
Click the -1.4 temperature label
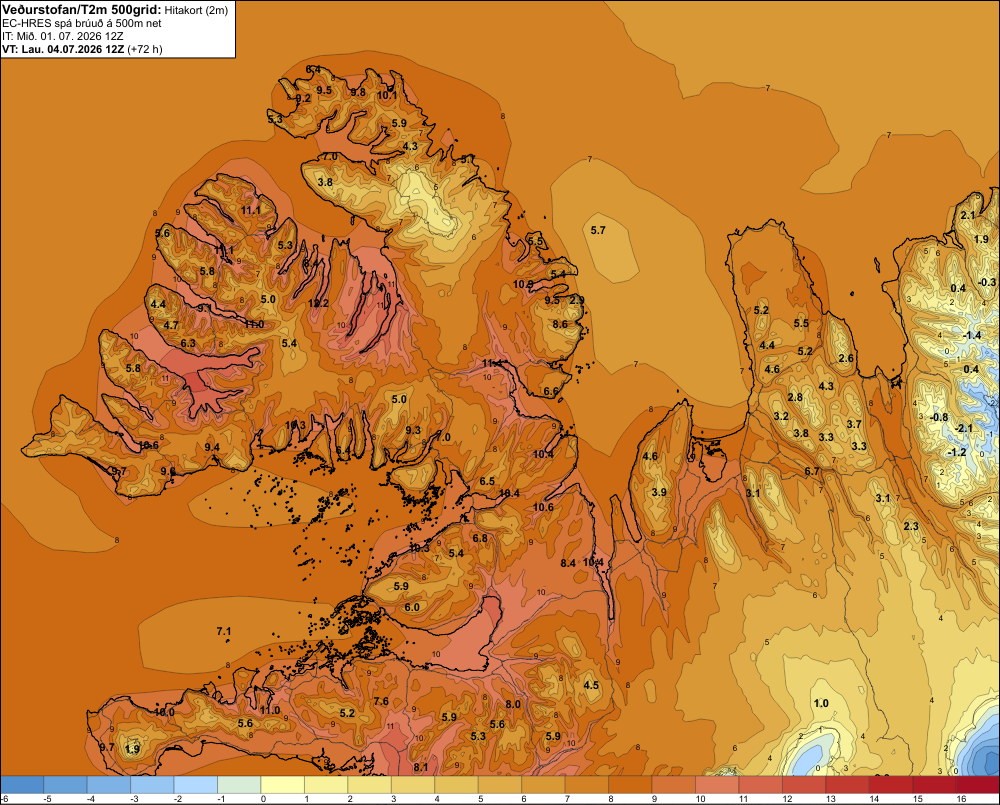pyautogui.click(x=972, y=336)
